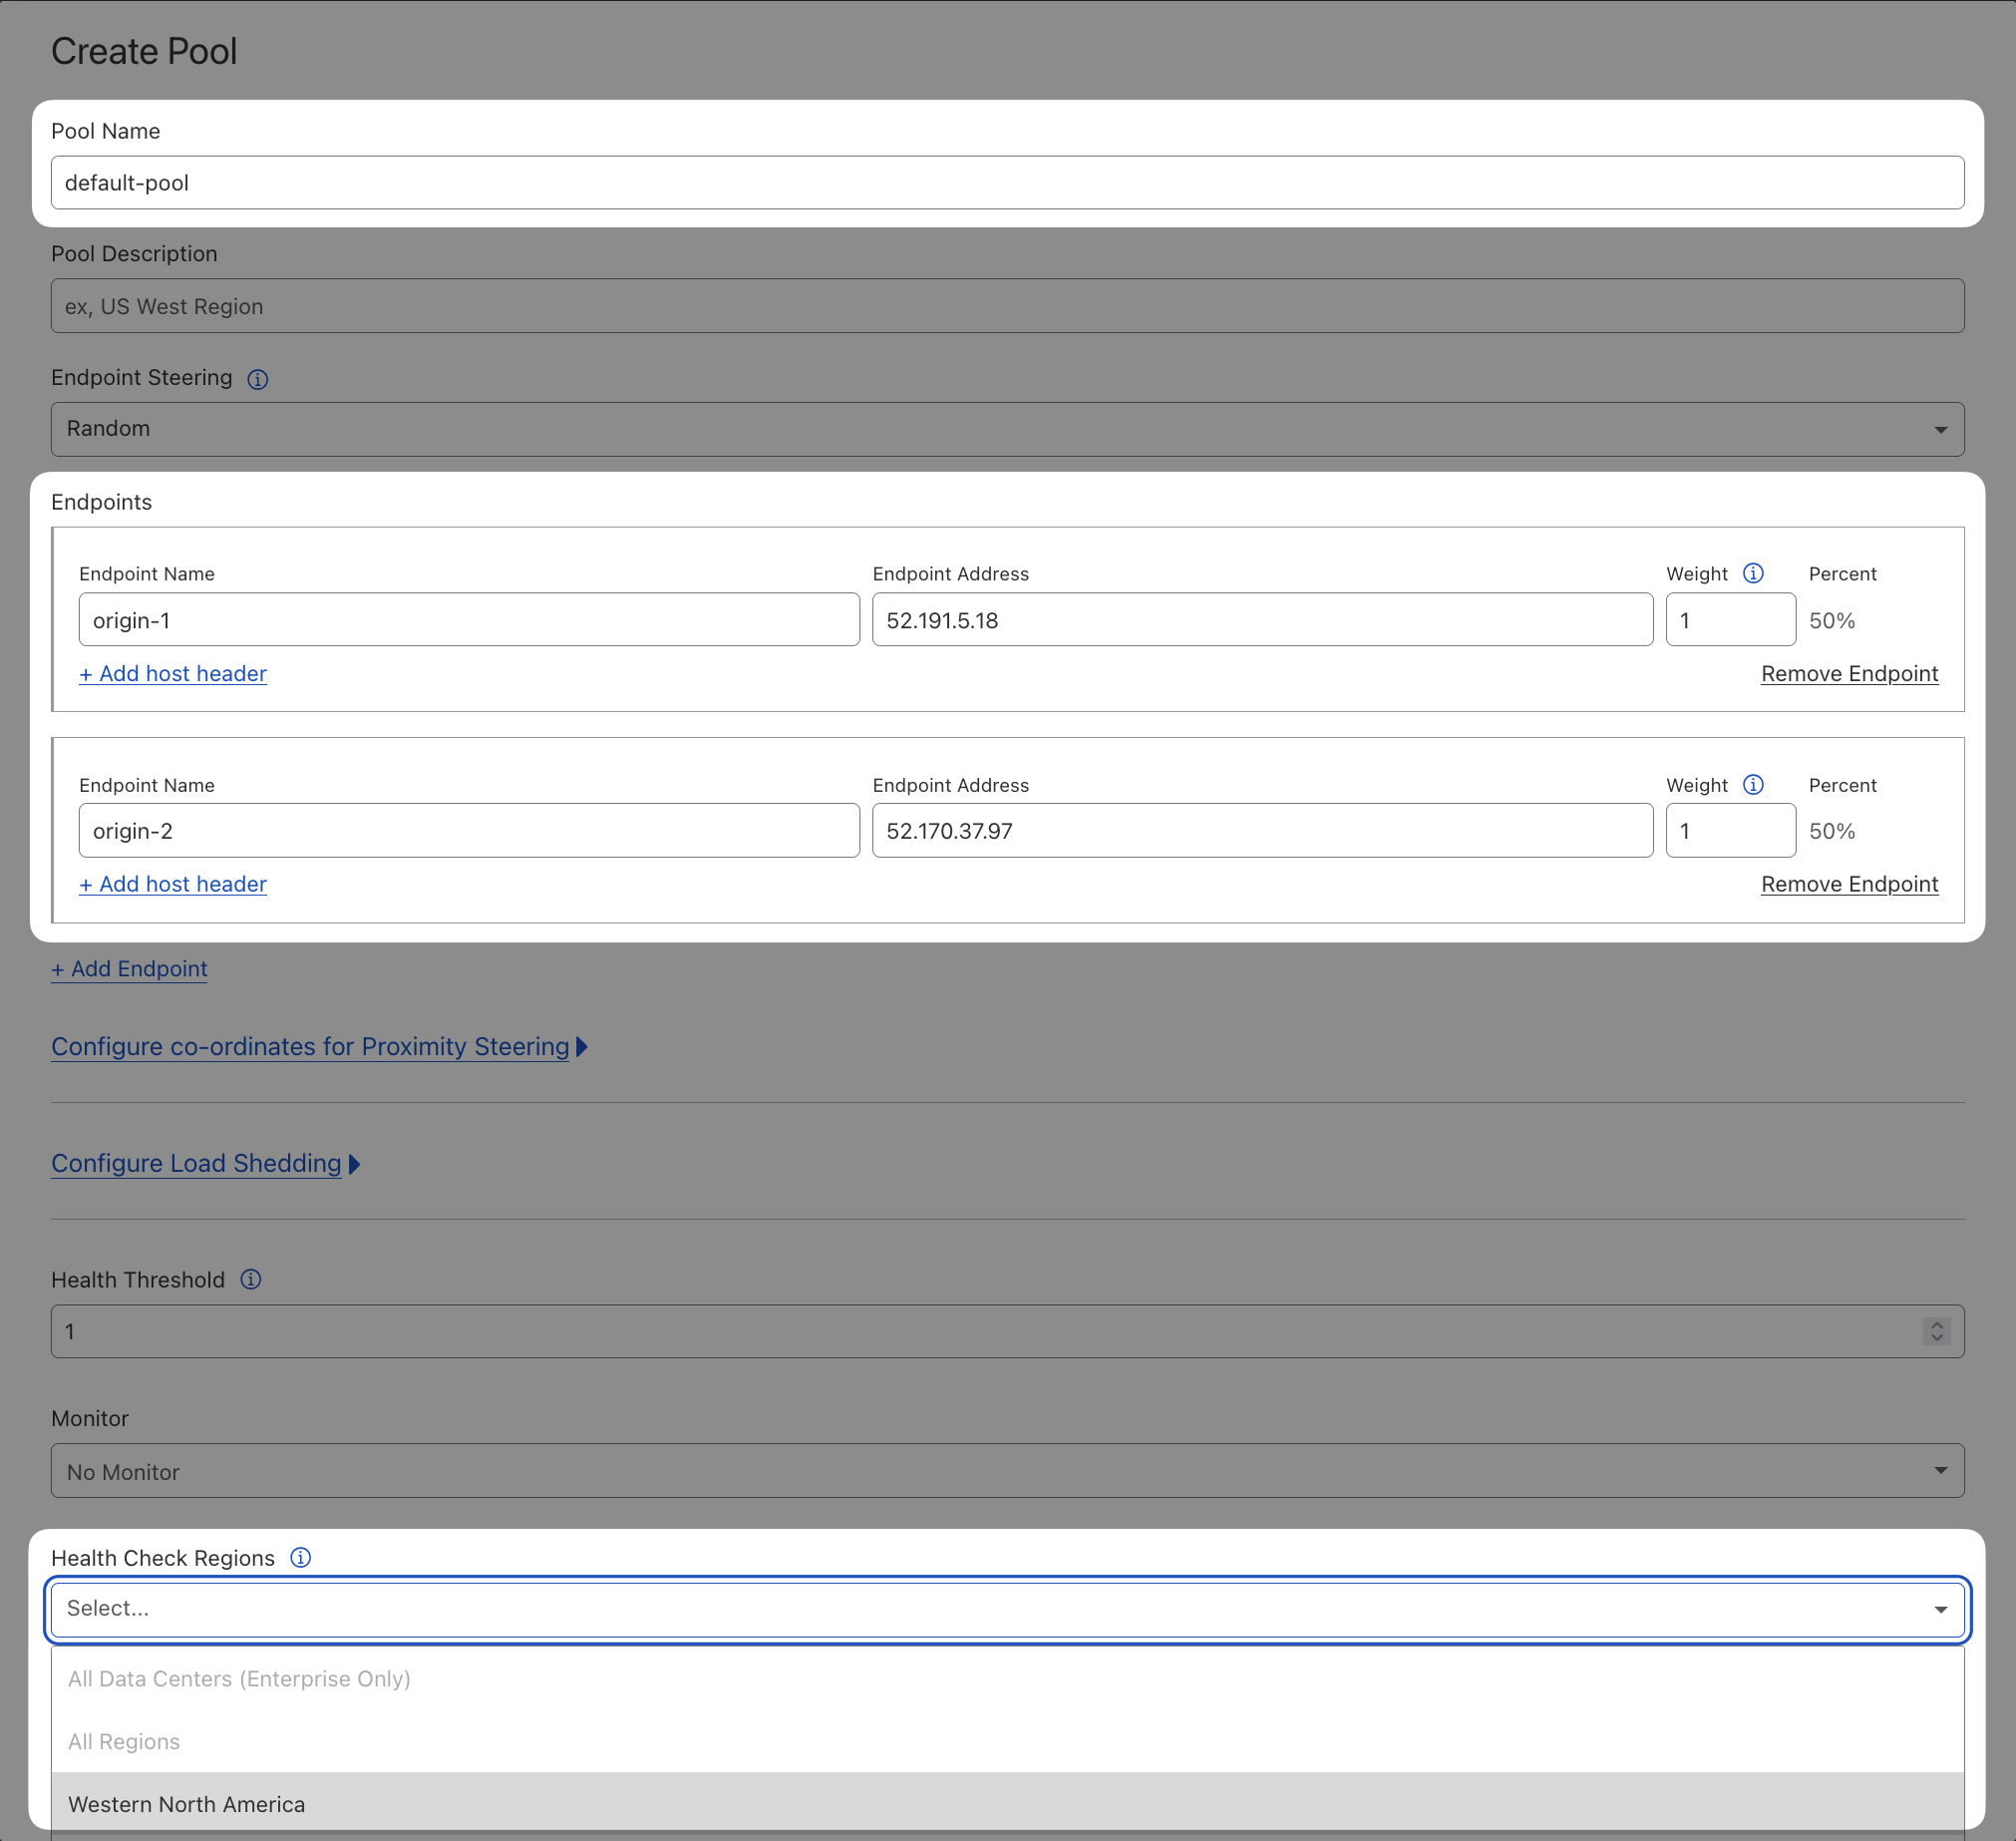Viewport: 2016px width, 1841px height.
Task: Click Add host header under origin-2
Action: click(173, 884)
